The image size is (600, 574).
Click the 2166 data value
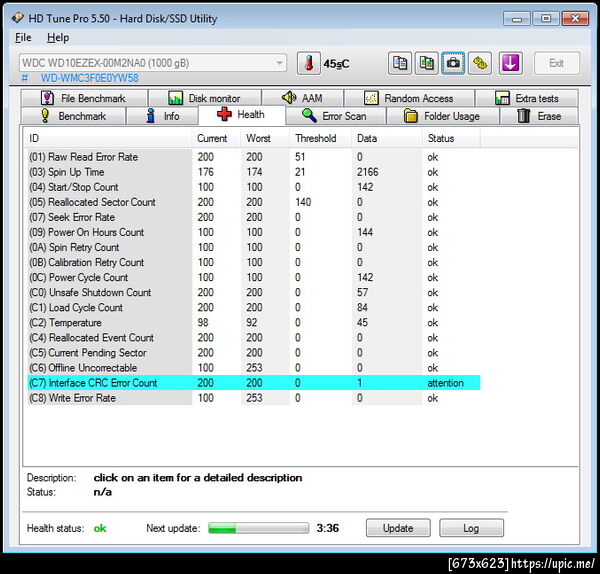point(367,172)
